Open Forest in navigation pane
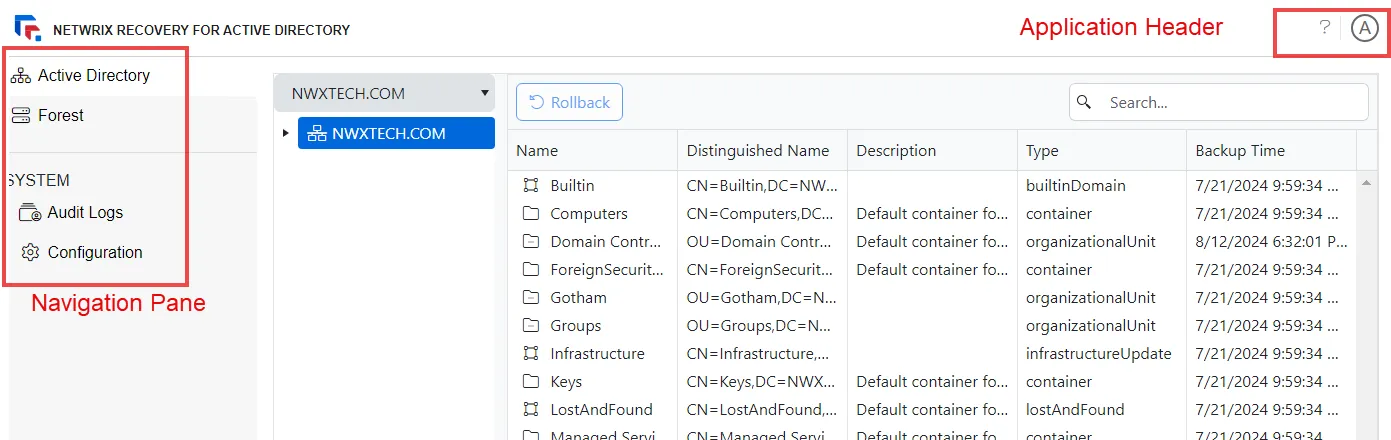The image size is (1391, 440). 61,116
